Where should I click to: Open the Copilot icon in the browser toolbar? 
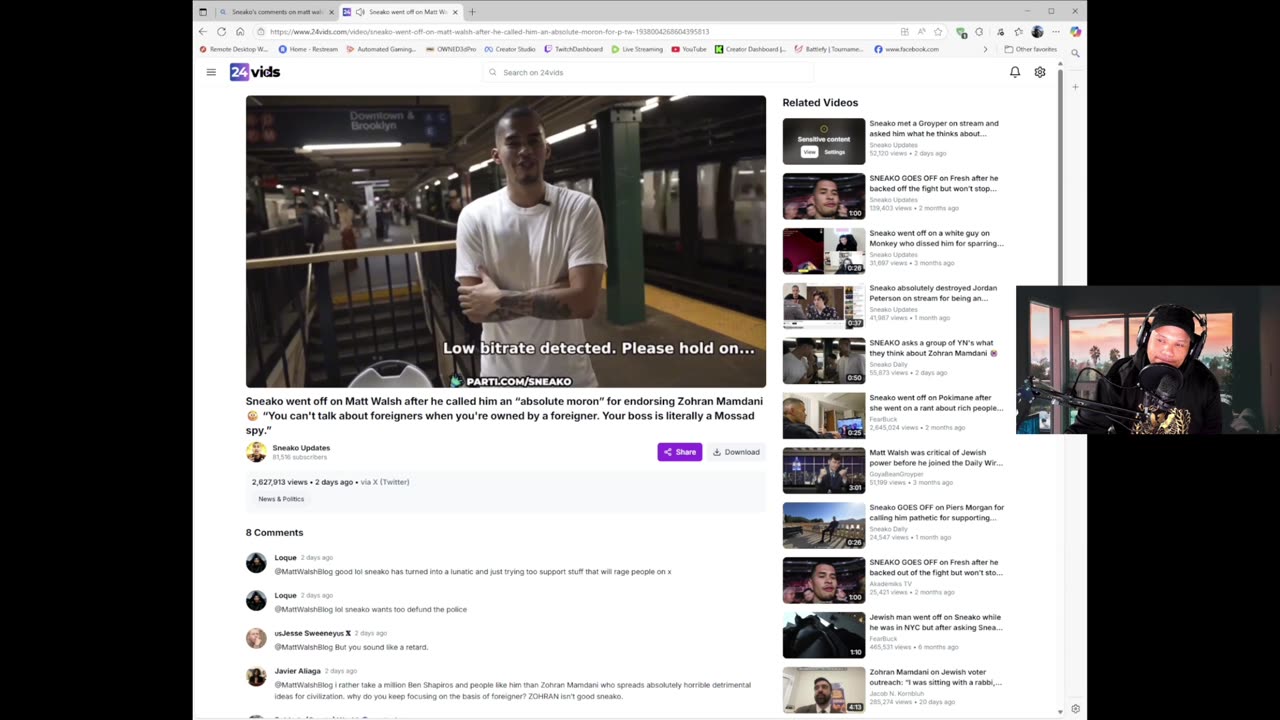coord(1075,31)
